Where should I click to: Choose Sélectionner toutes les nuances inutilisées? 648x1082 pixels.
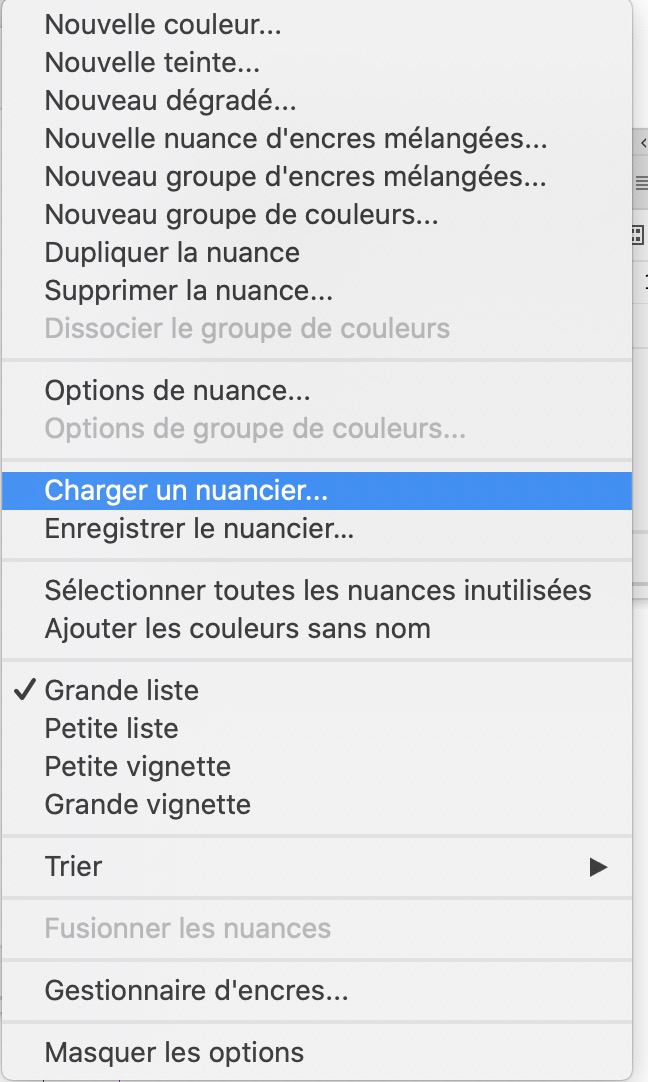click(x=318, y=591)
